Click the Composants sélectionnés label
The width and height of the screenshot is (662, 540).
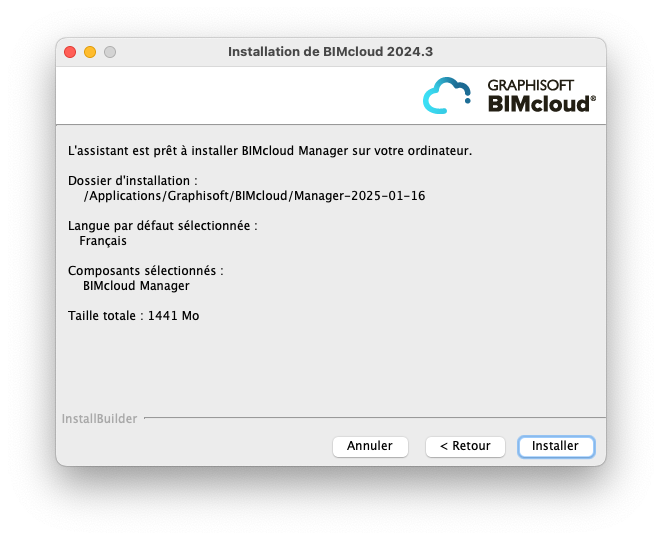pyautogui.click(x=146, y=271)
